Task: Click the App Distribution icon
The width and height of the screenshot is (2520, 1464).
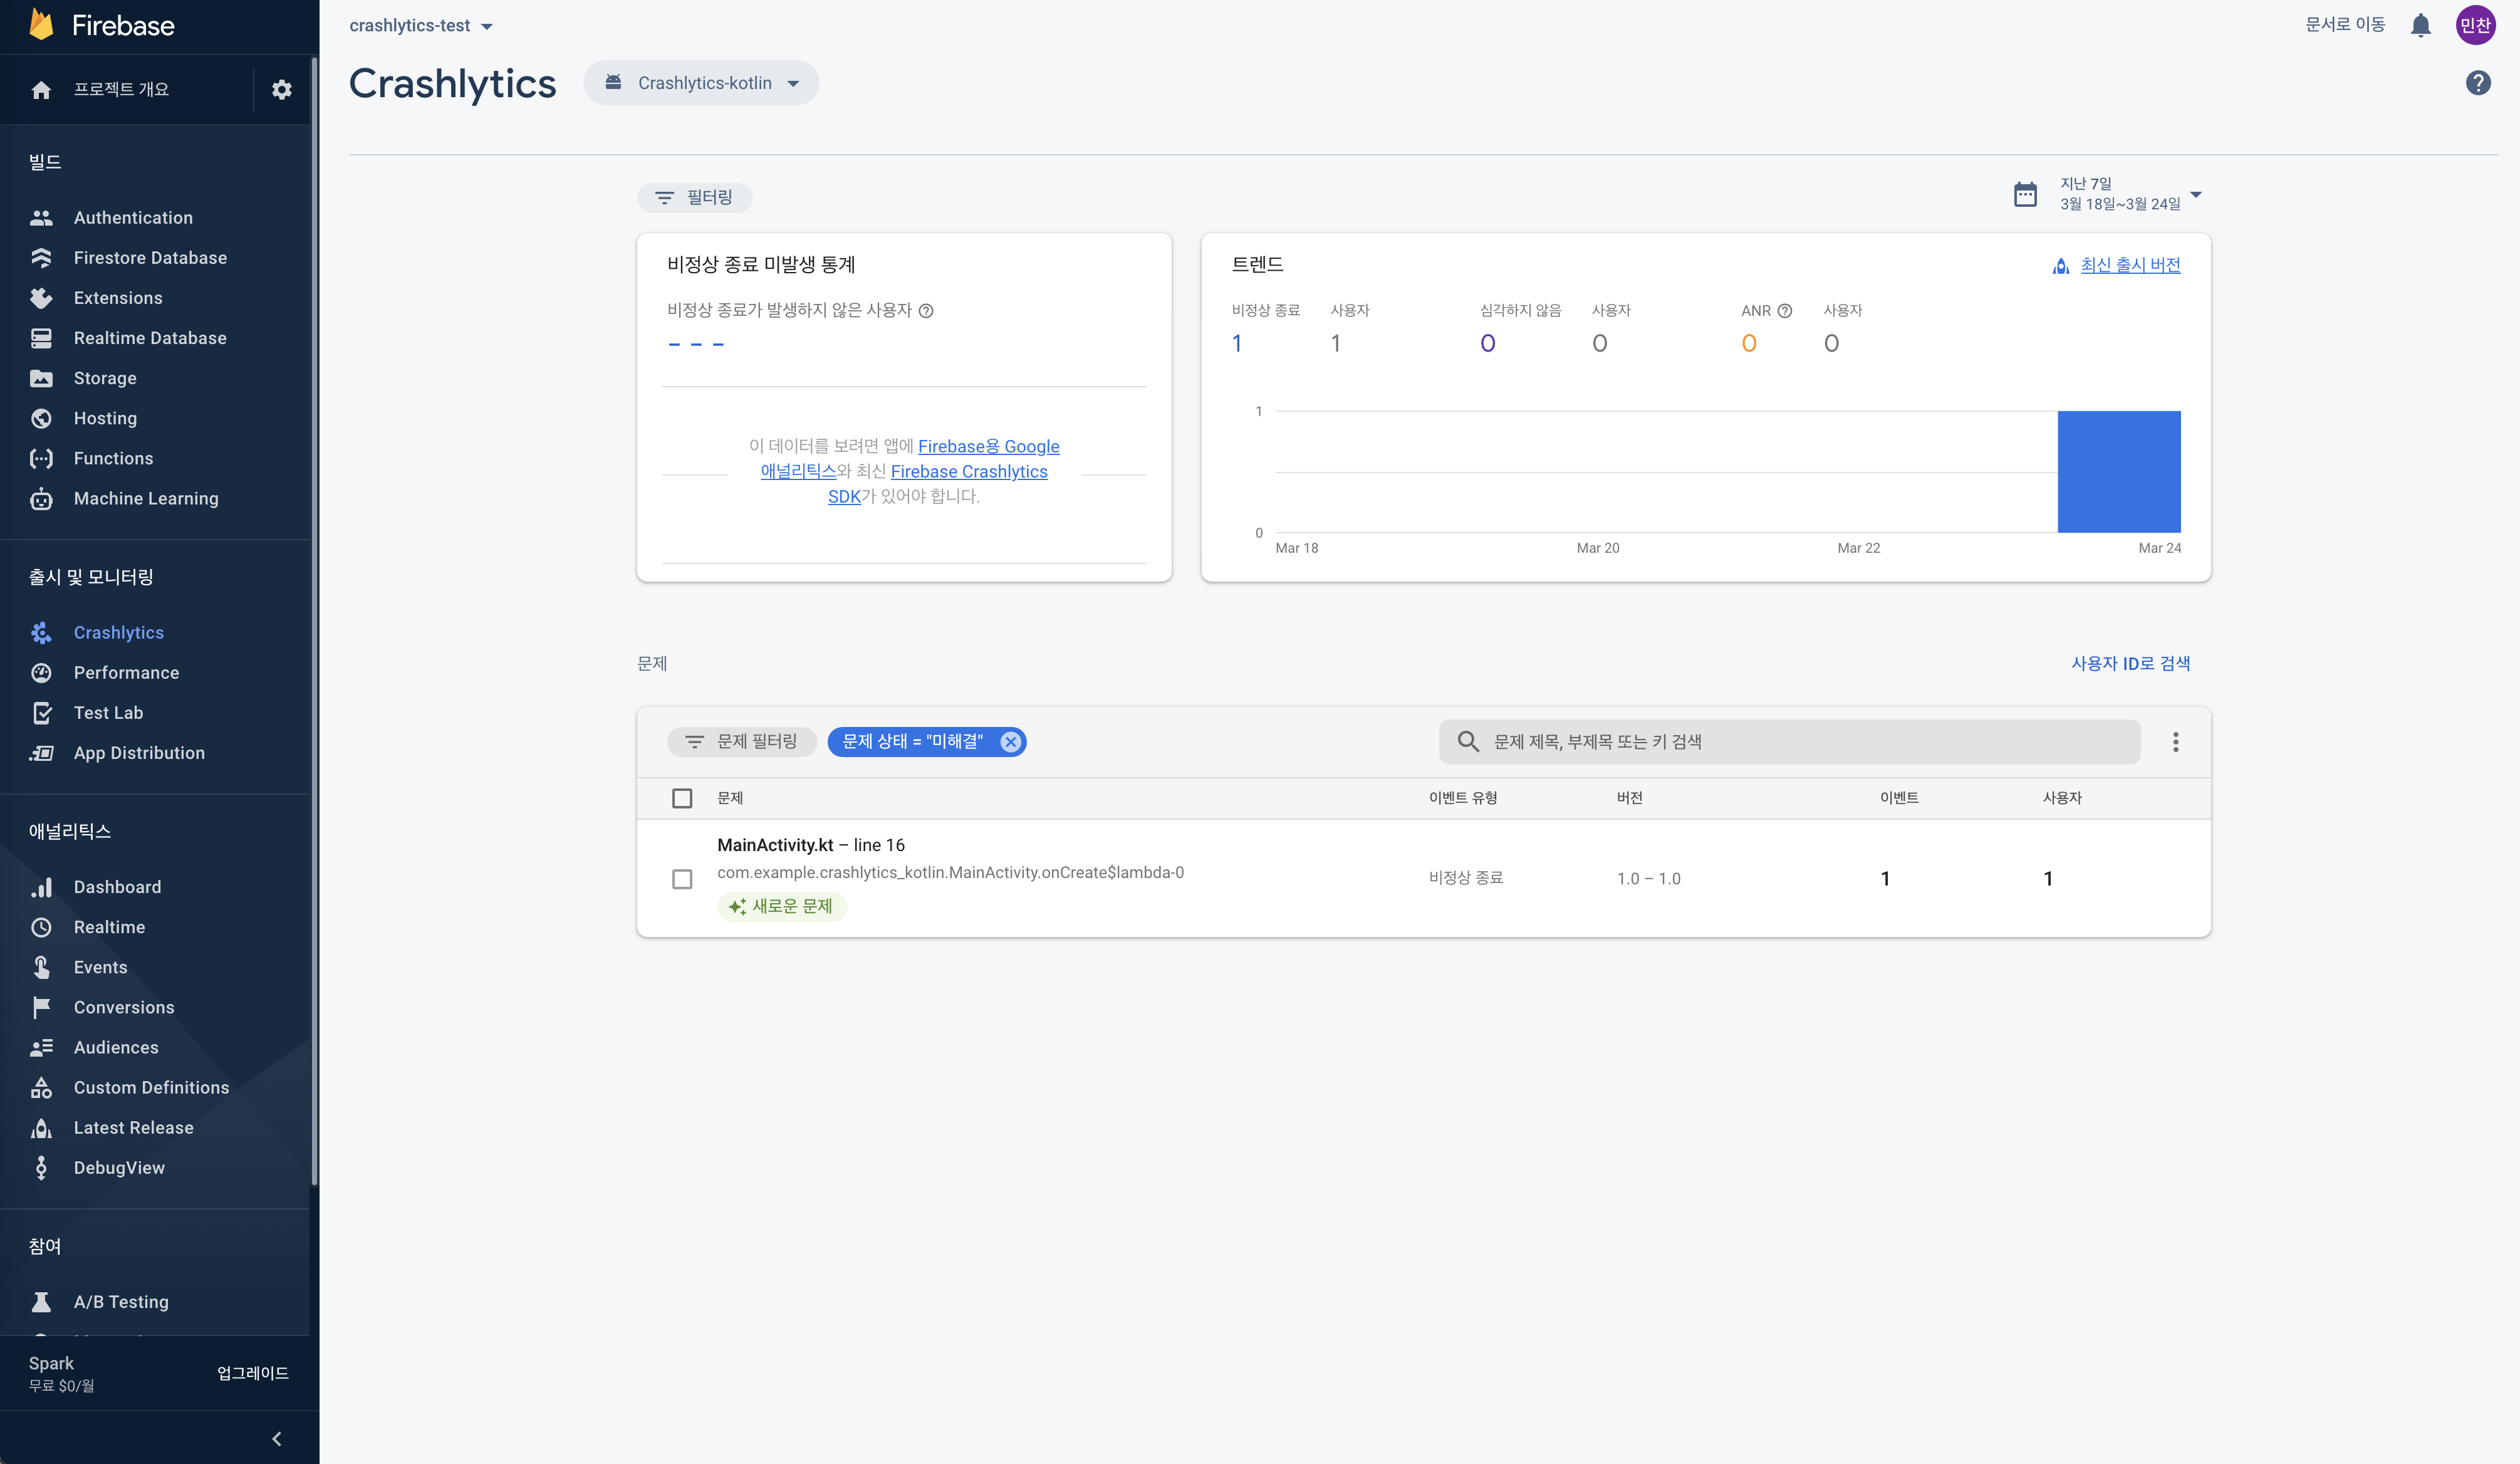Action: point(41,753)
